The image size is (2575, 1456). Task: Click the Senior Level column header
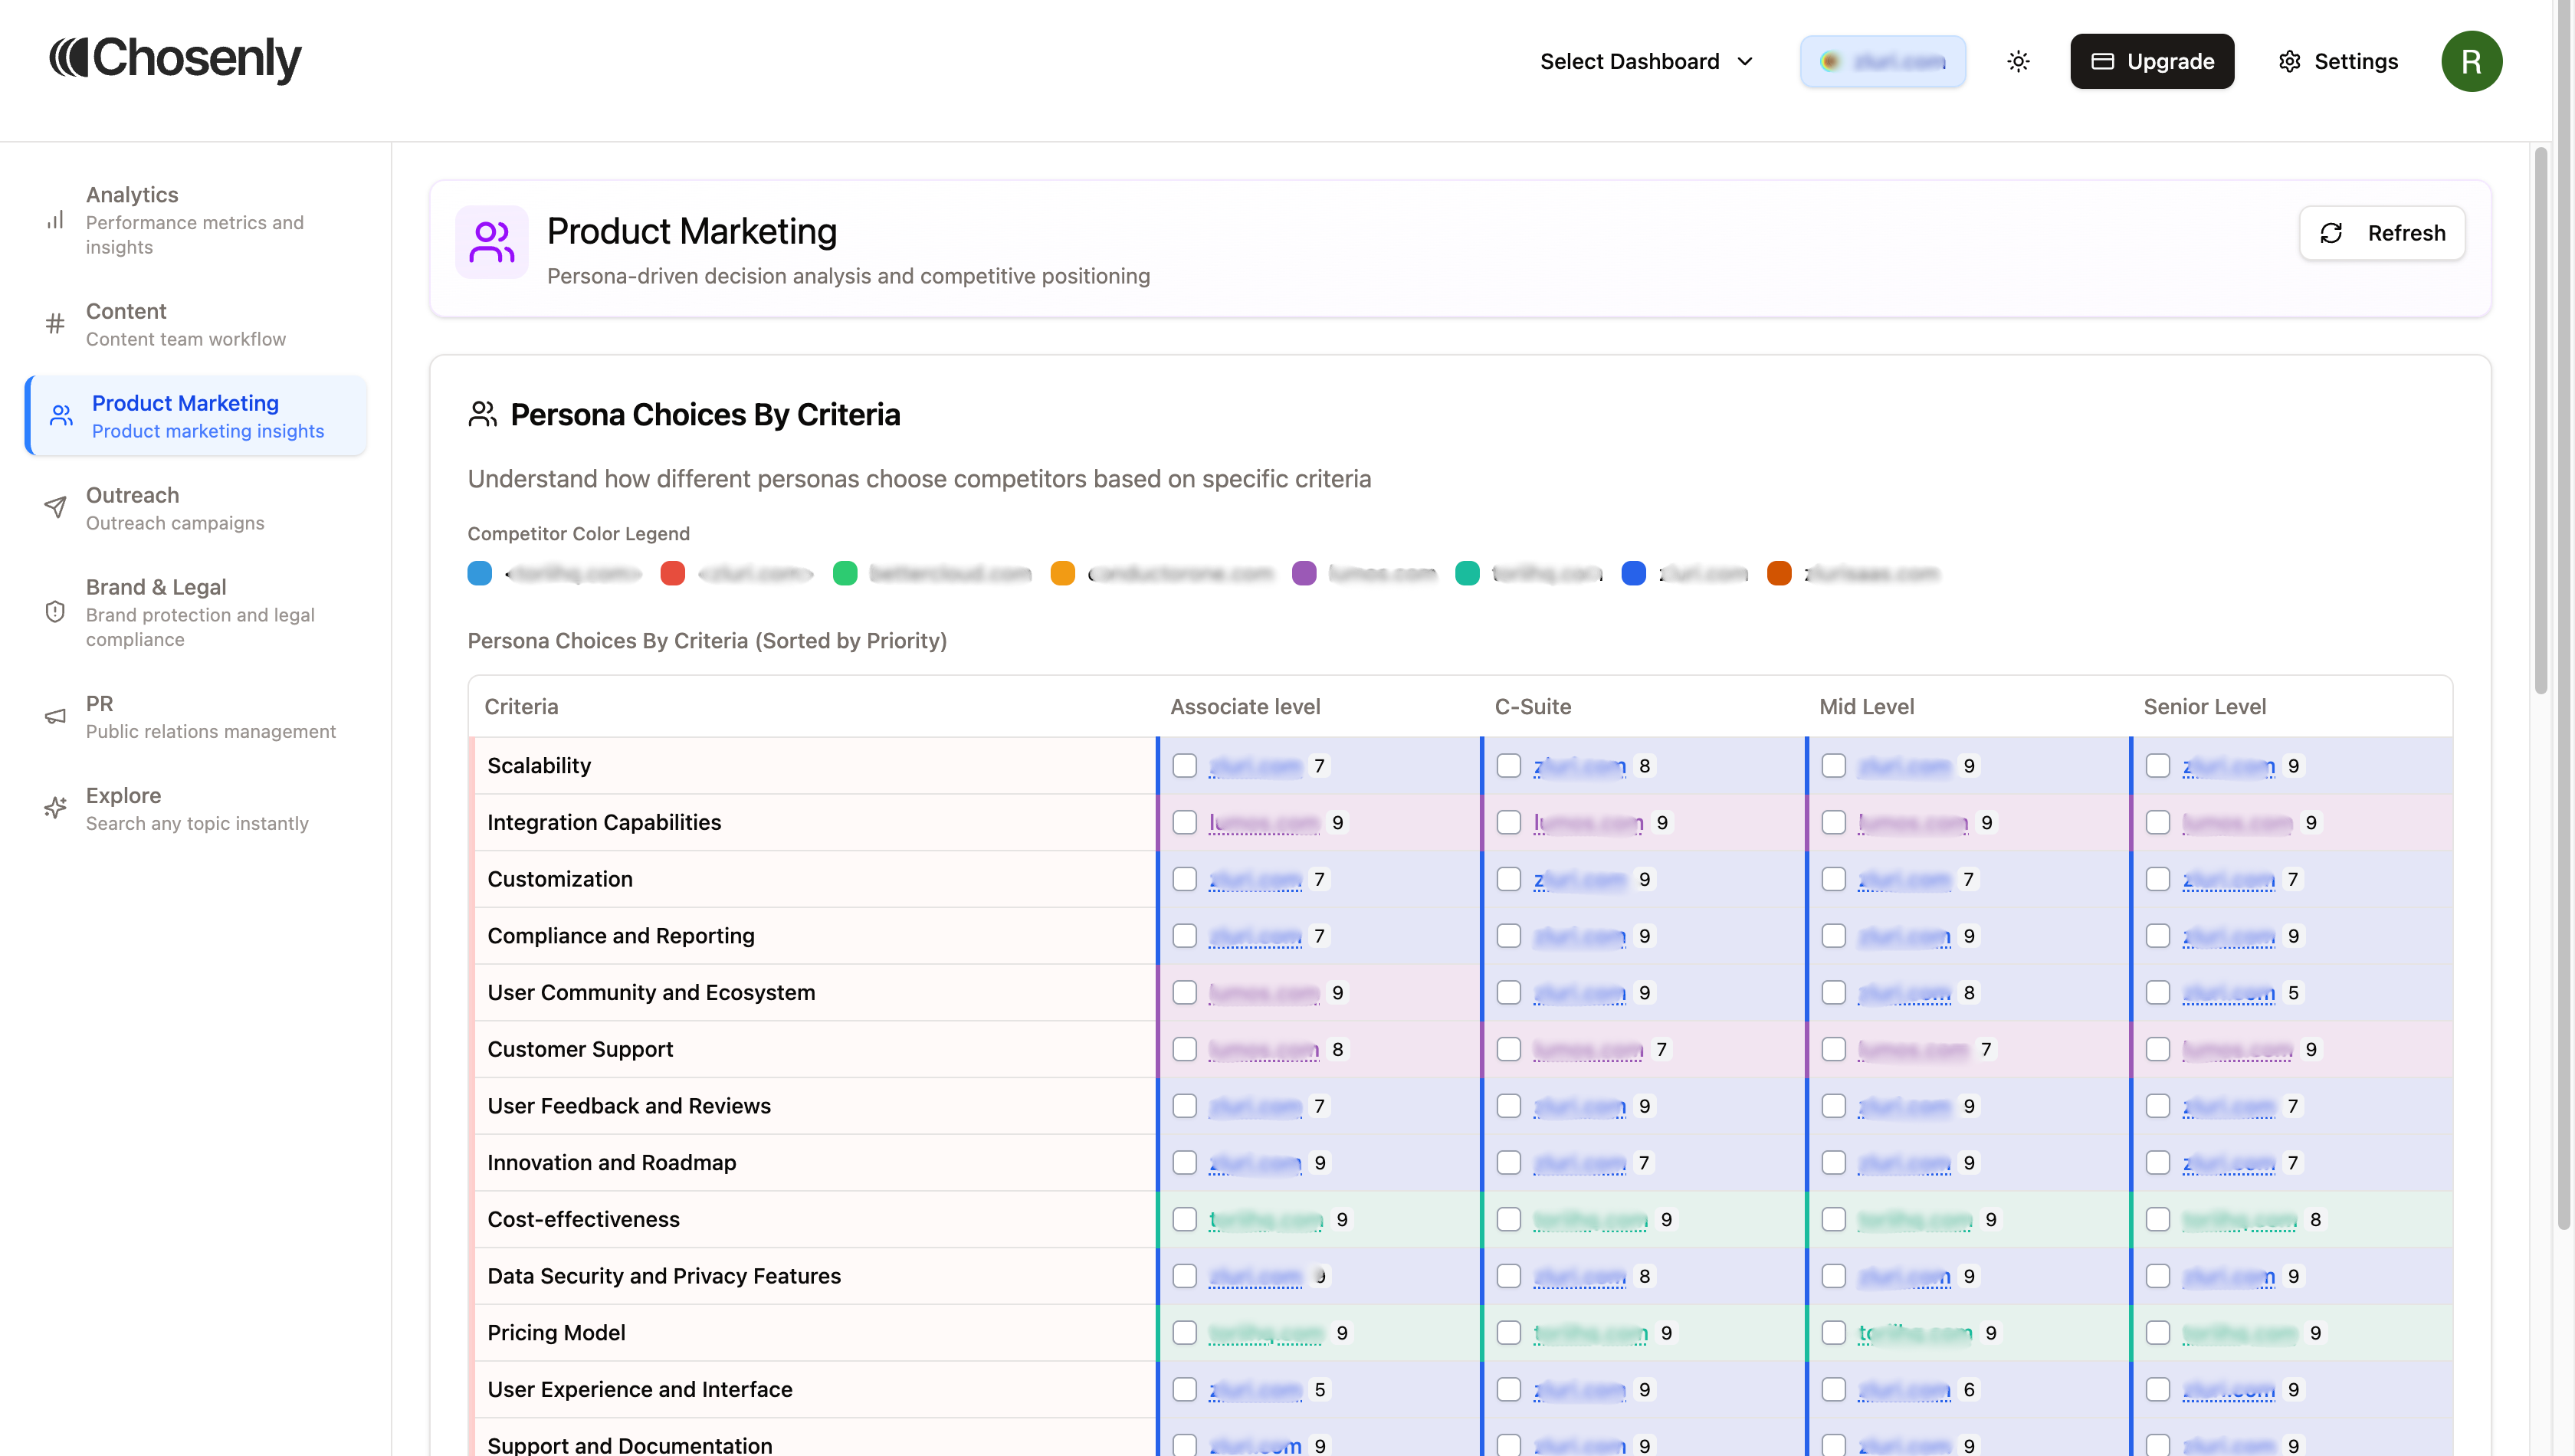pos(2204,707)
